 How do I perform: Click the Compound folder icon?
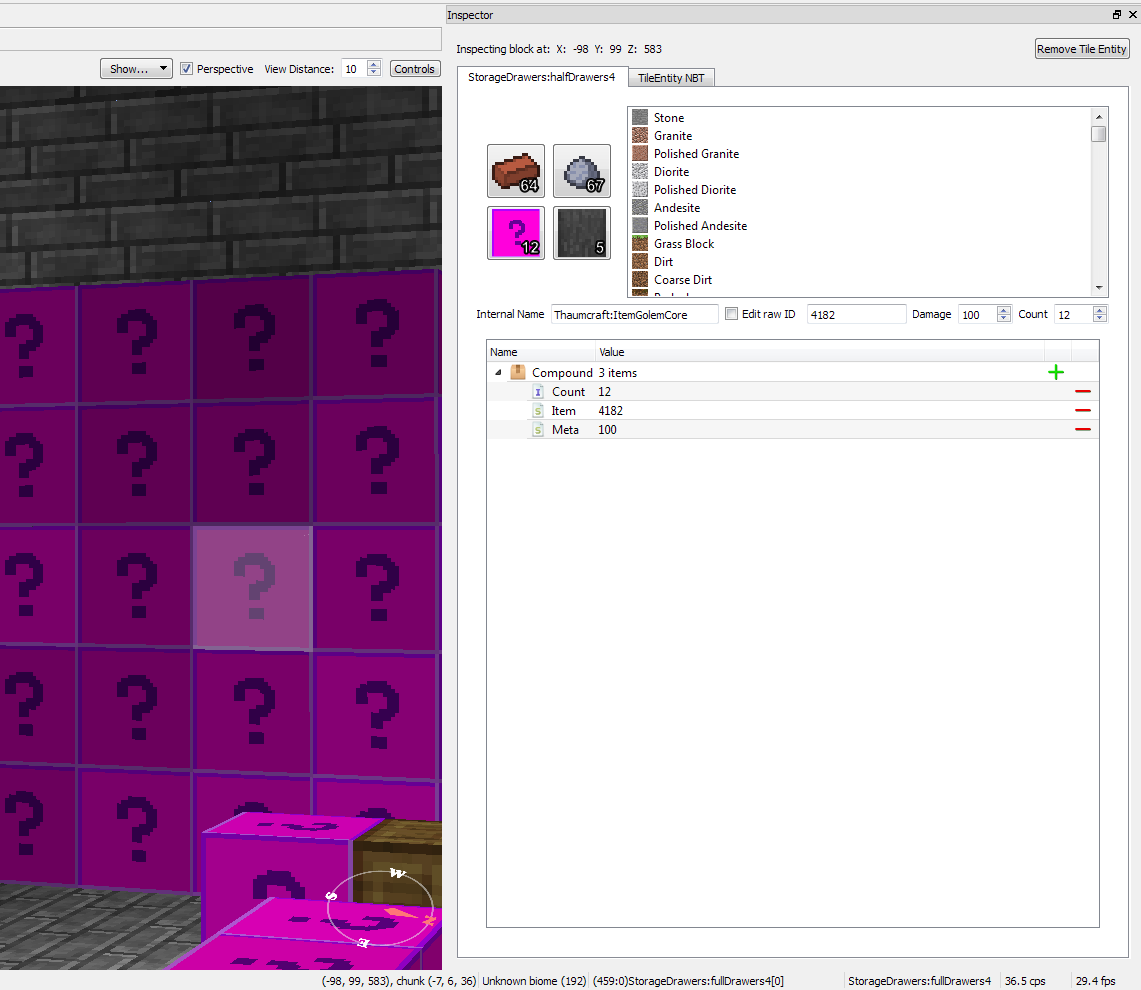(x=517, y=372)
